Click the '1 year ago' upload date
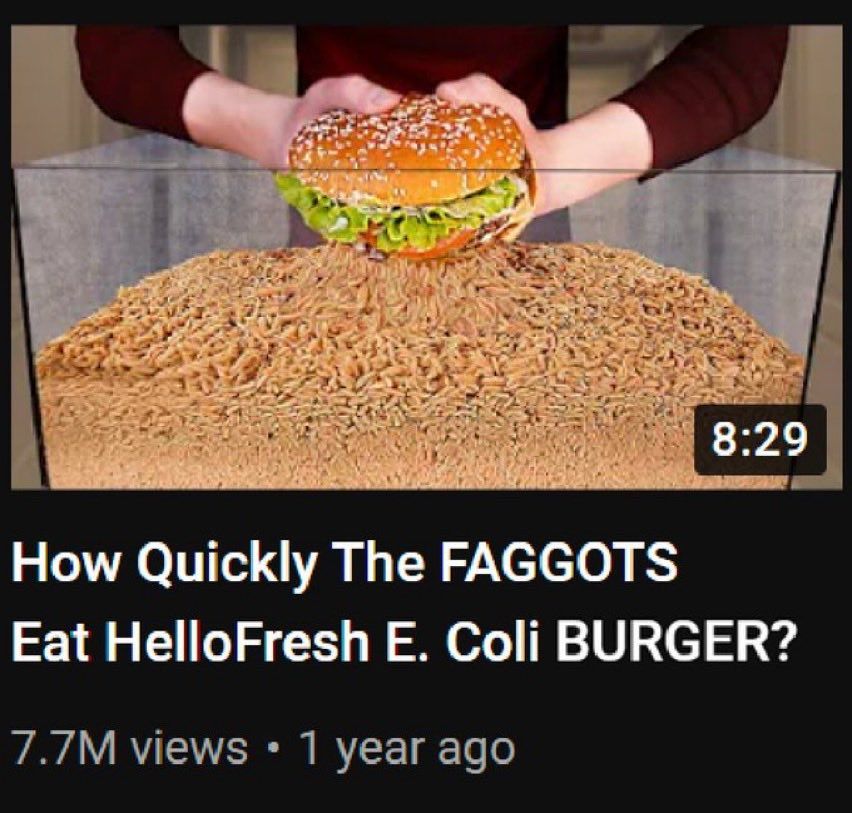This screenshot has width=852, height=813. pos(407,749)
